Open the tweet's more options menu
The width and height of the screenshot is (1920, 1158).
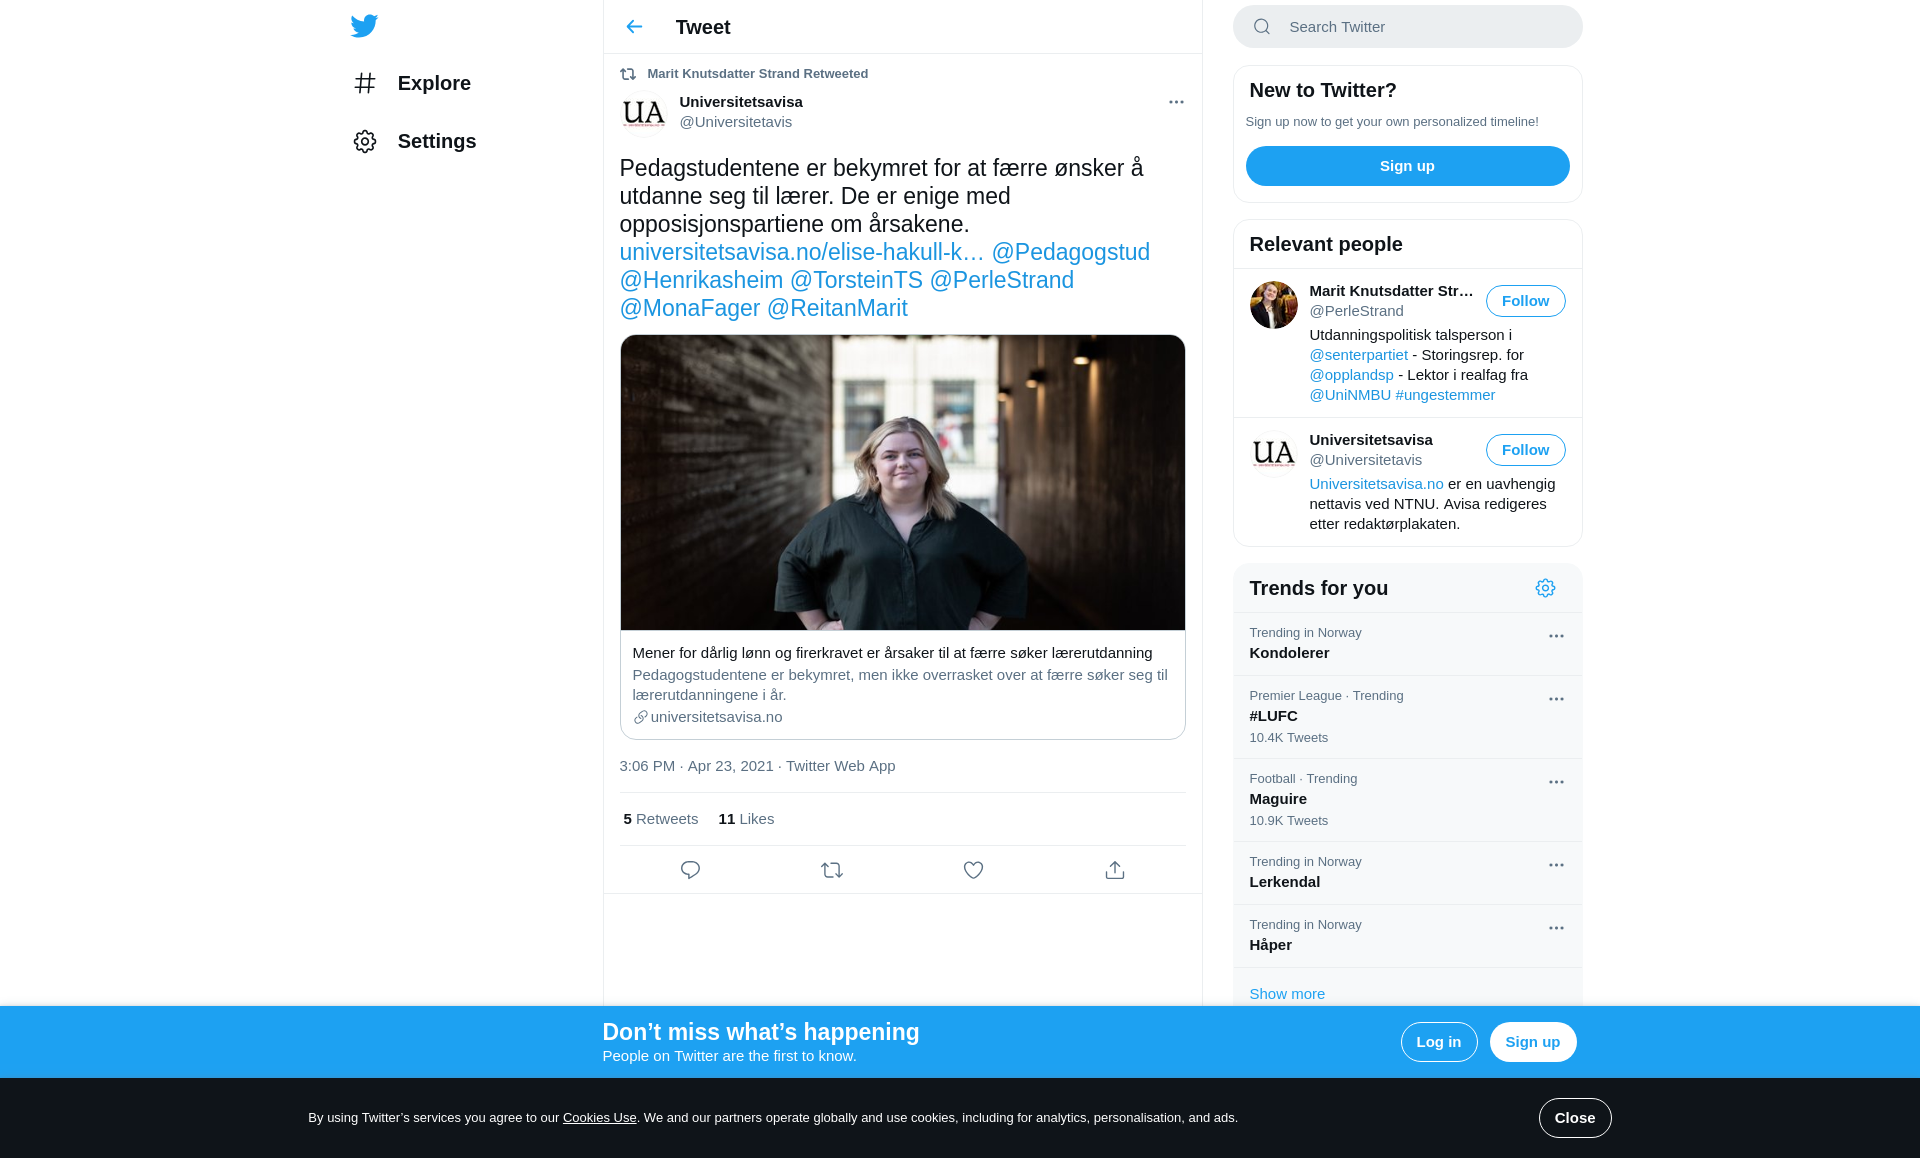pyautogui.click(x=1176, y=102)
